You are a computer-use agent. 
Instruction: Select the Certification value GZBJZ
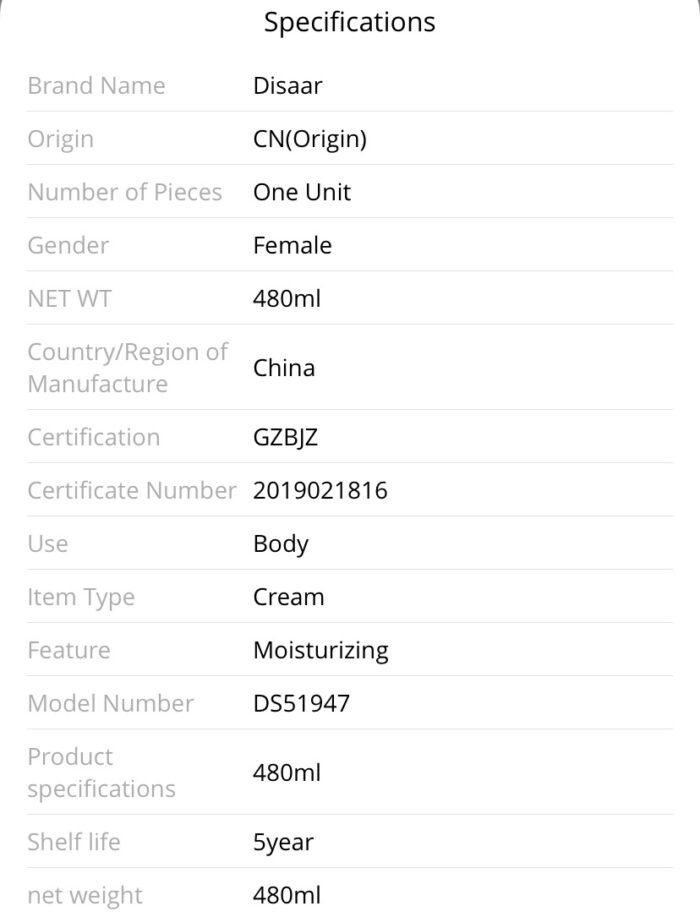tap(285, 437)
